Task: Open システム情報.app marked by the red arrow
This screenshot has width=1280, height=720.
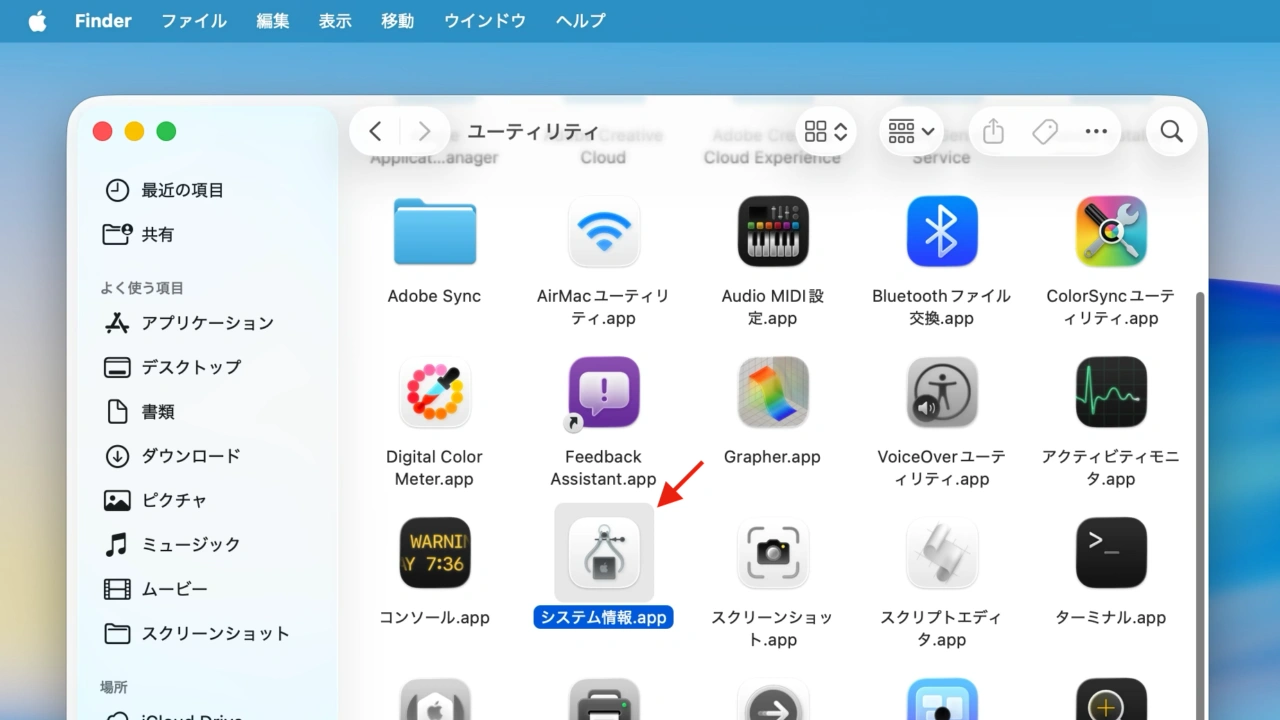Action: click(x=603, y=552)
